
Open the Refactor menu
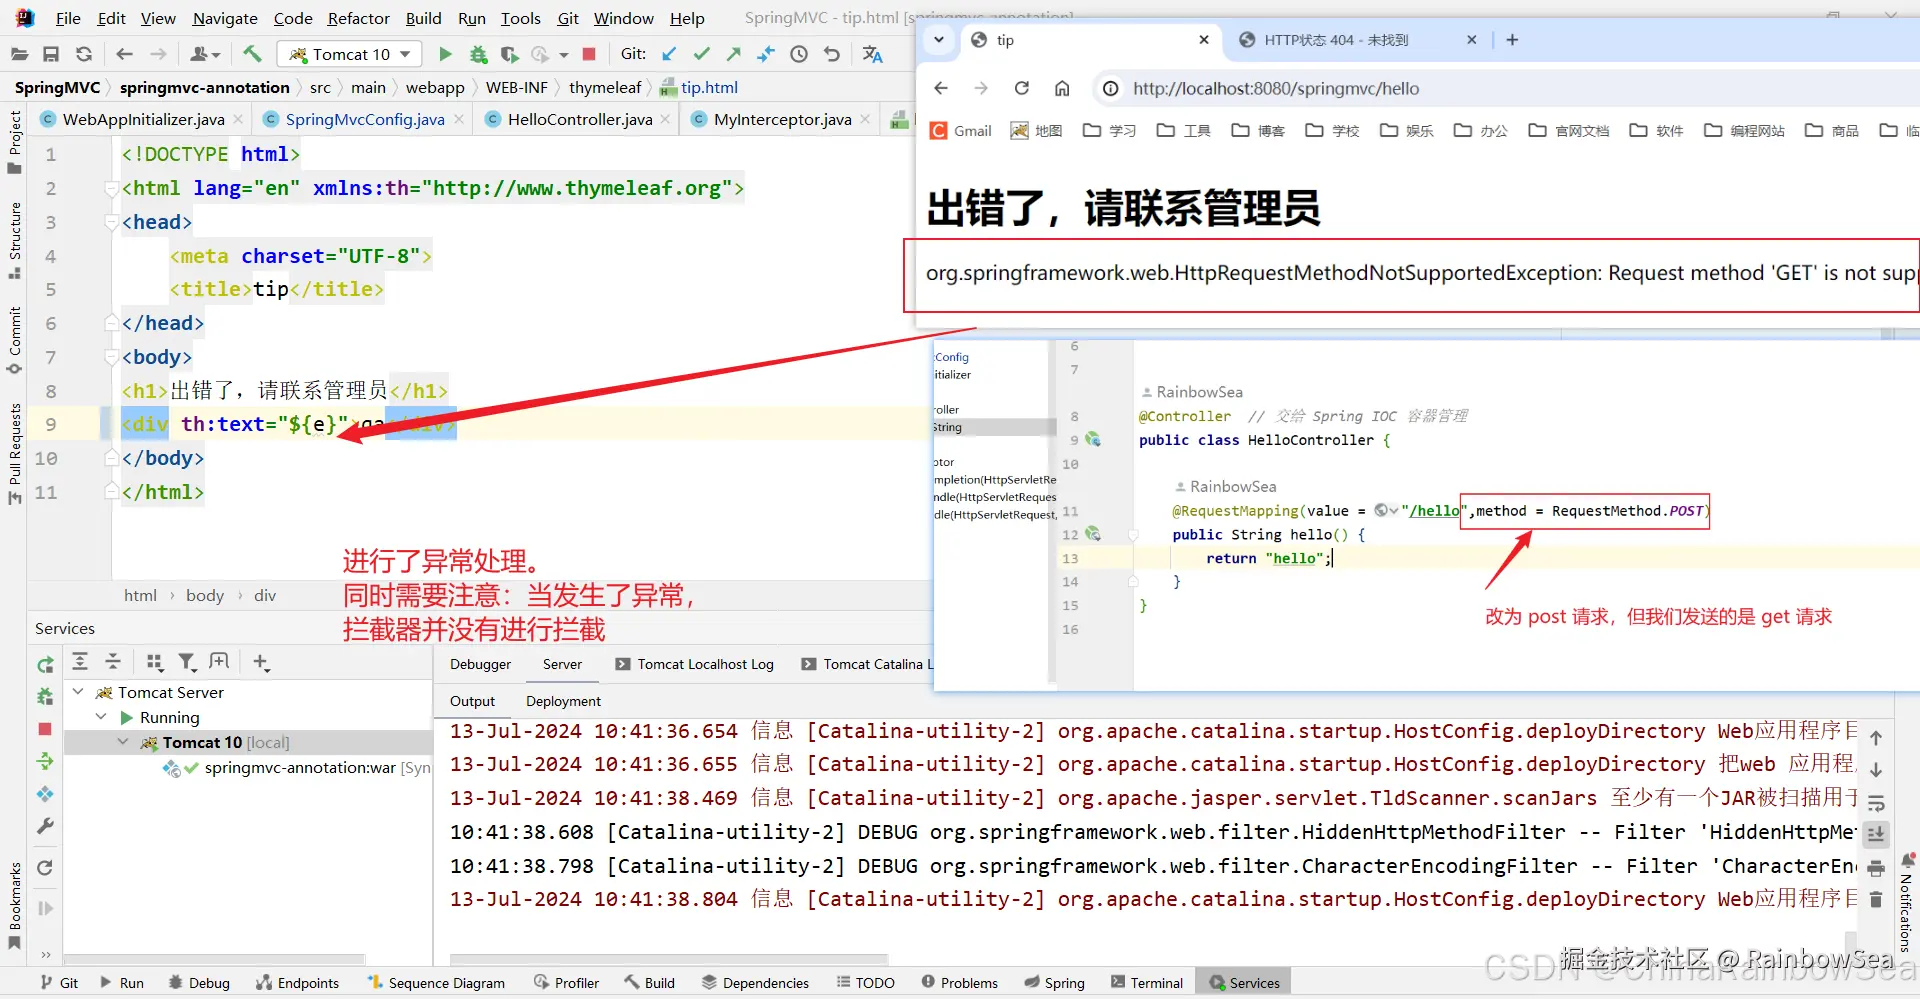coord(358,18)
